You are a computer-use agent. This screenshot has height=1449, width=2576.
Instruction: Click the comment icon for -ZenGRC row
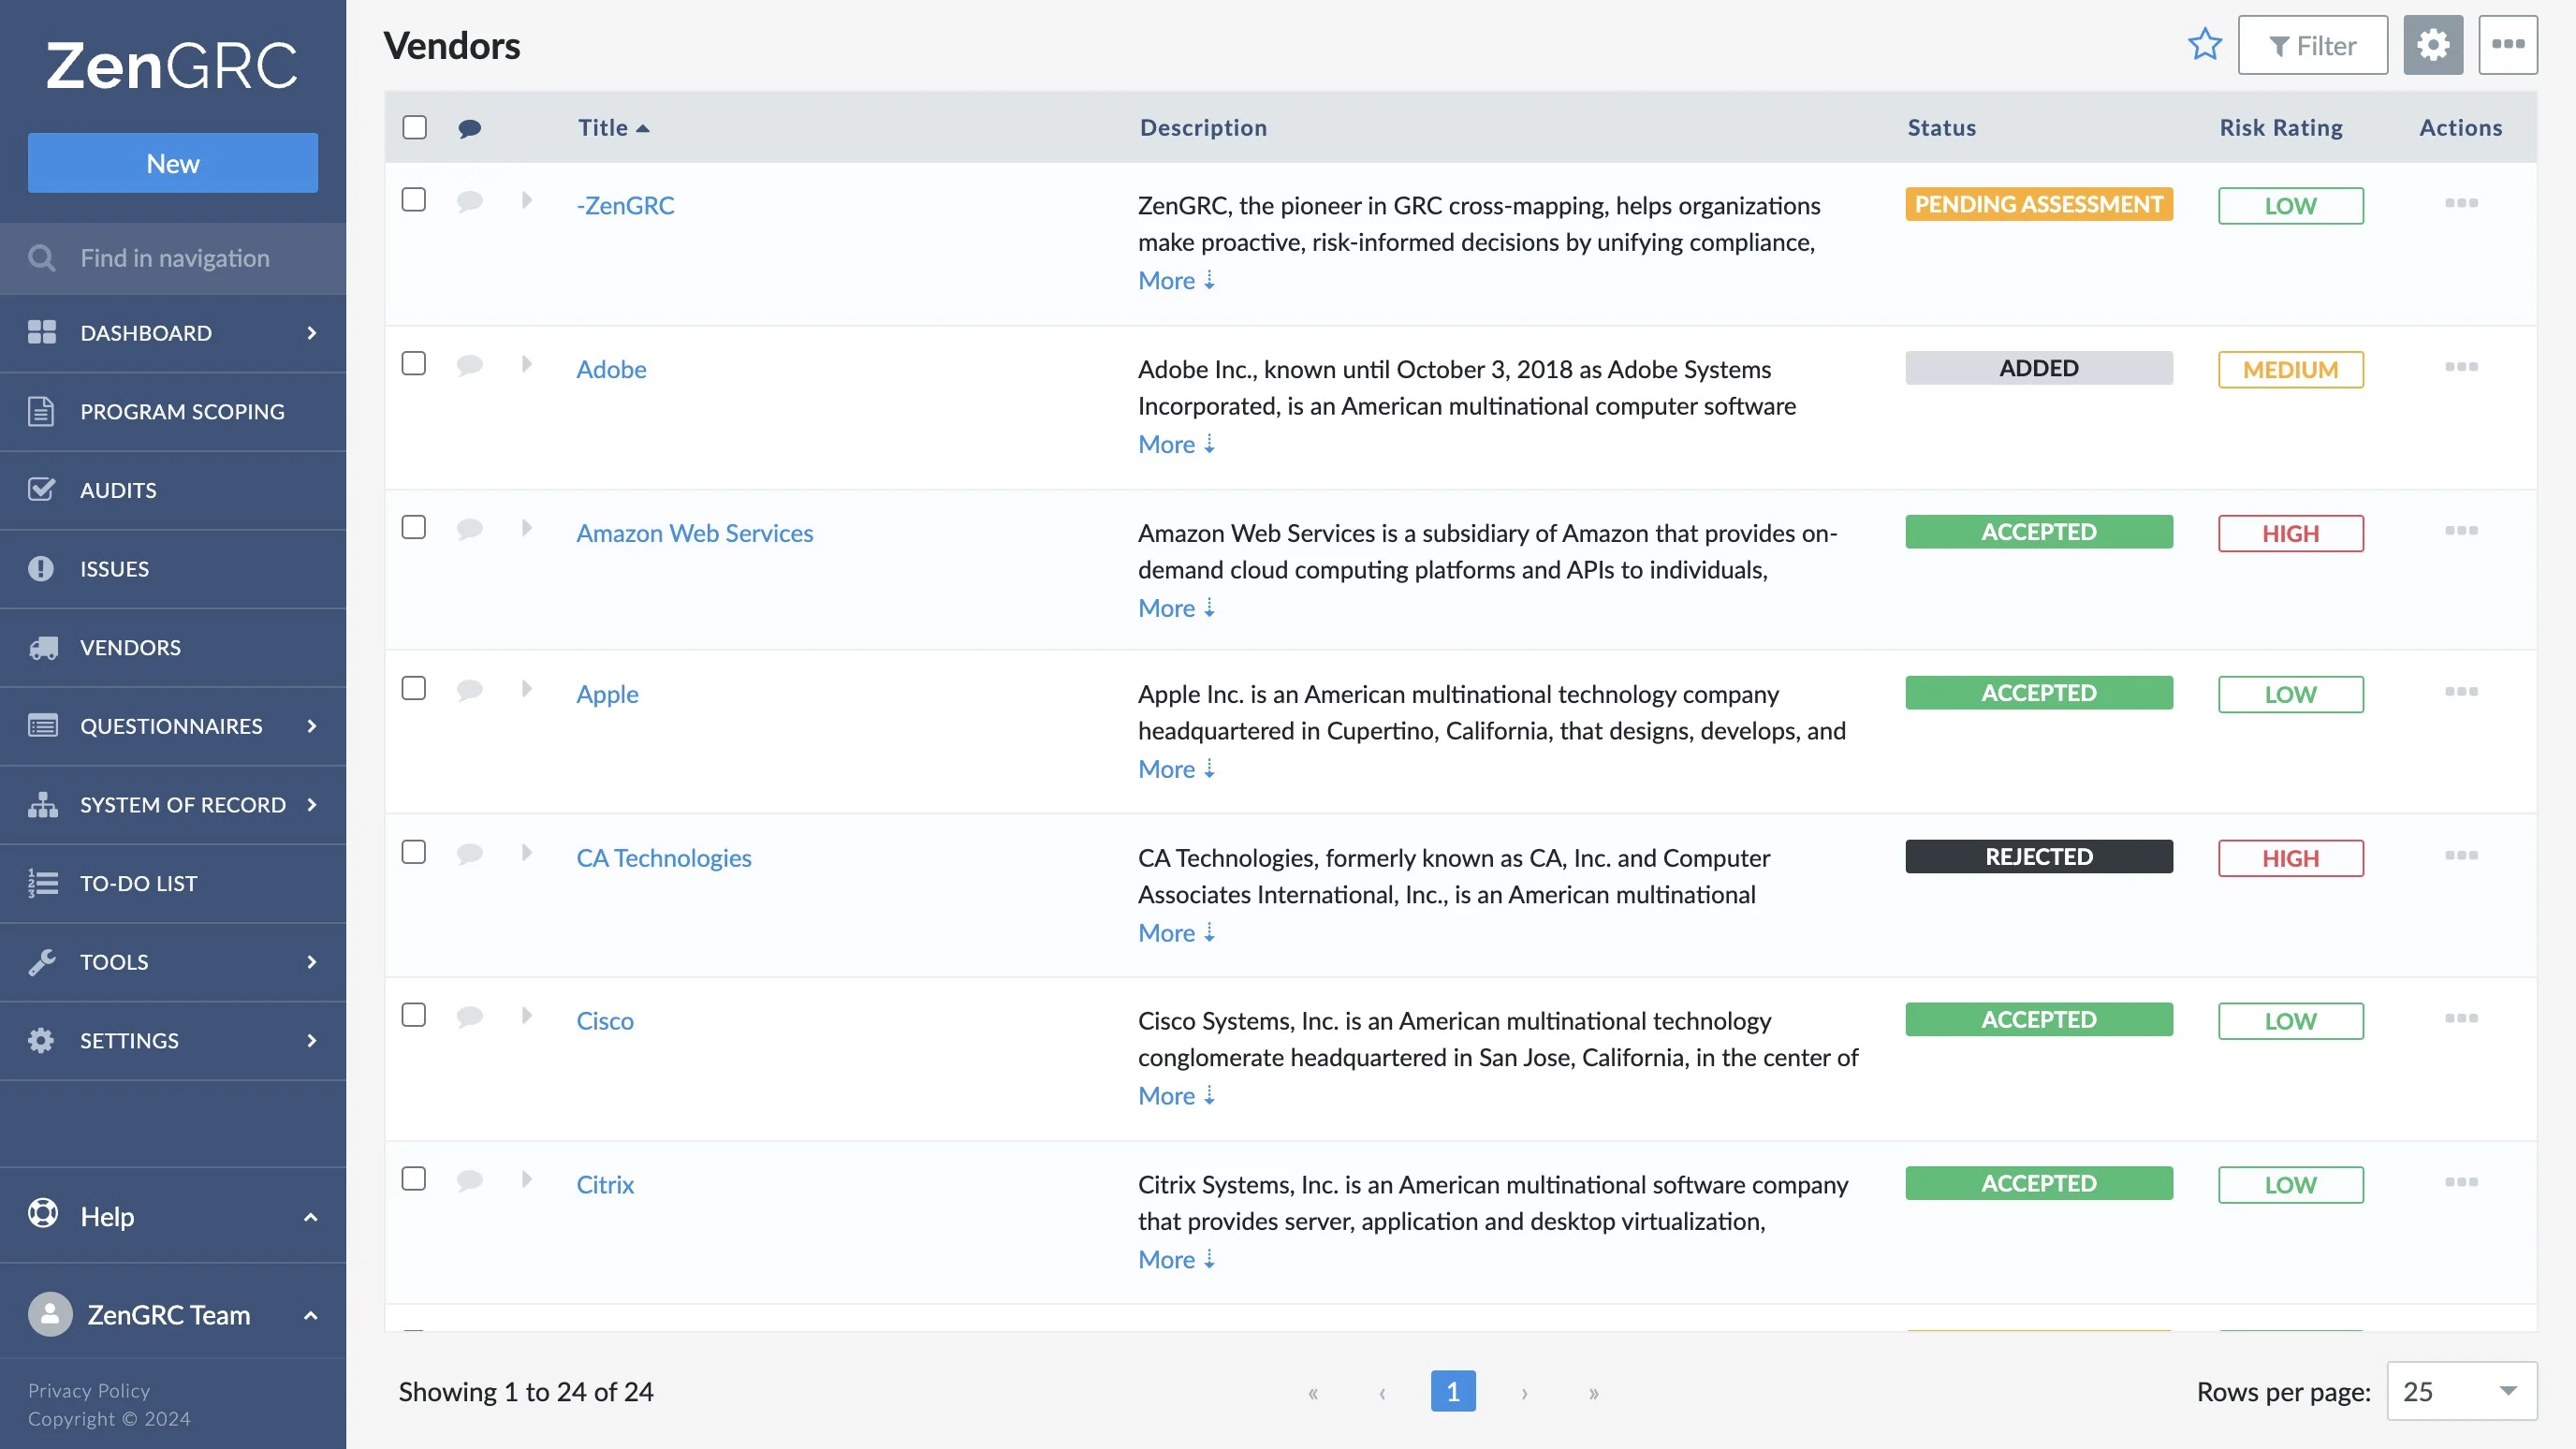coord(469,201)
